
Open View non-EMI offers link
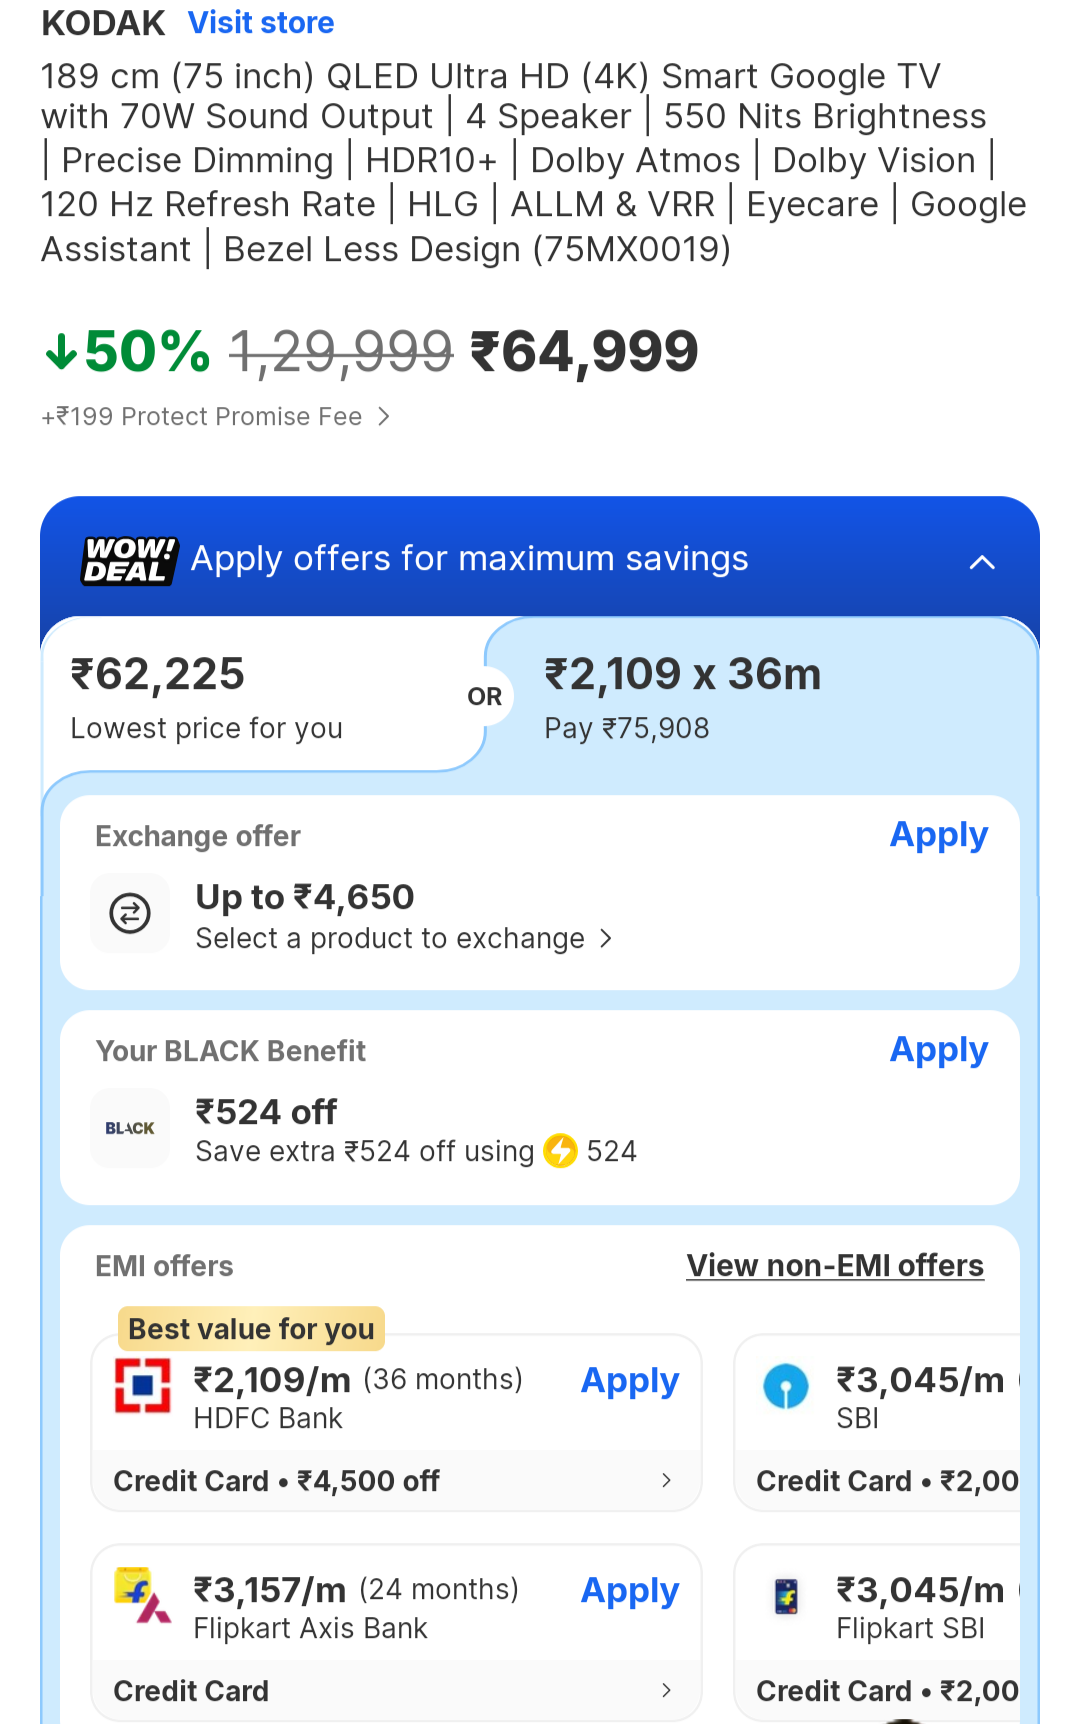coord(835,1266)
